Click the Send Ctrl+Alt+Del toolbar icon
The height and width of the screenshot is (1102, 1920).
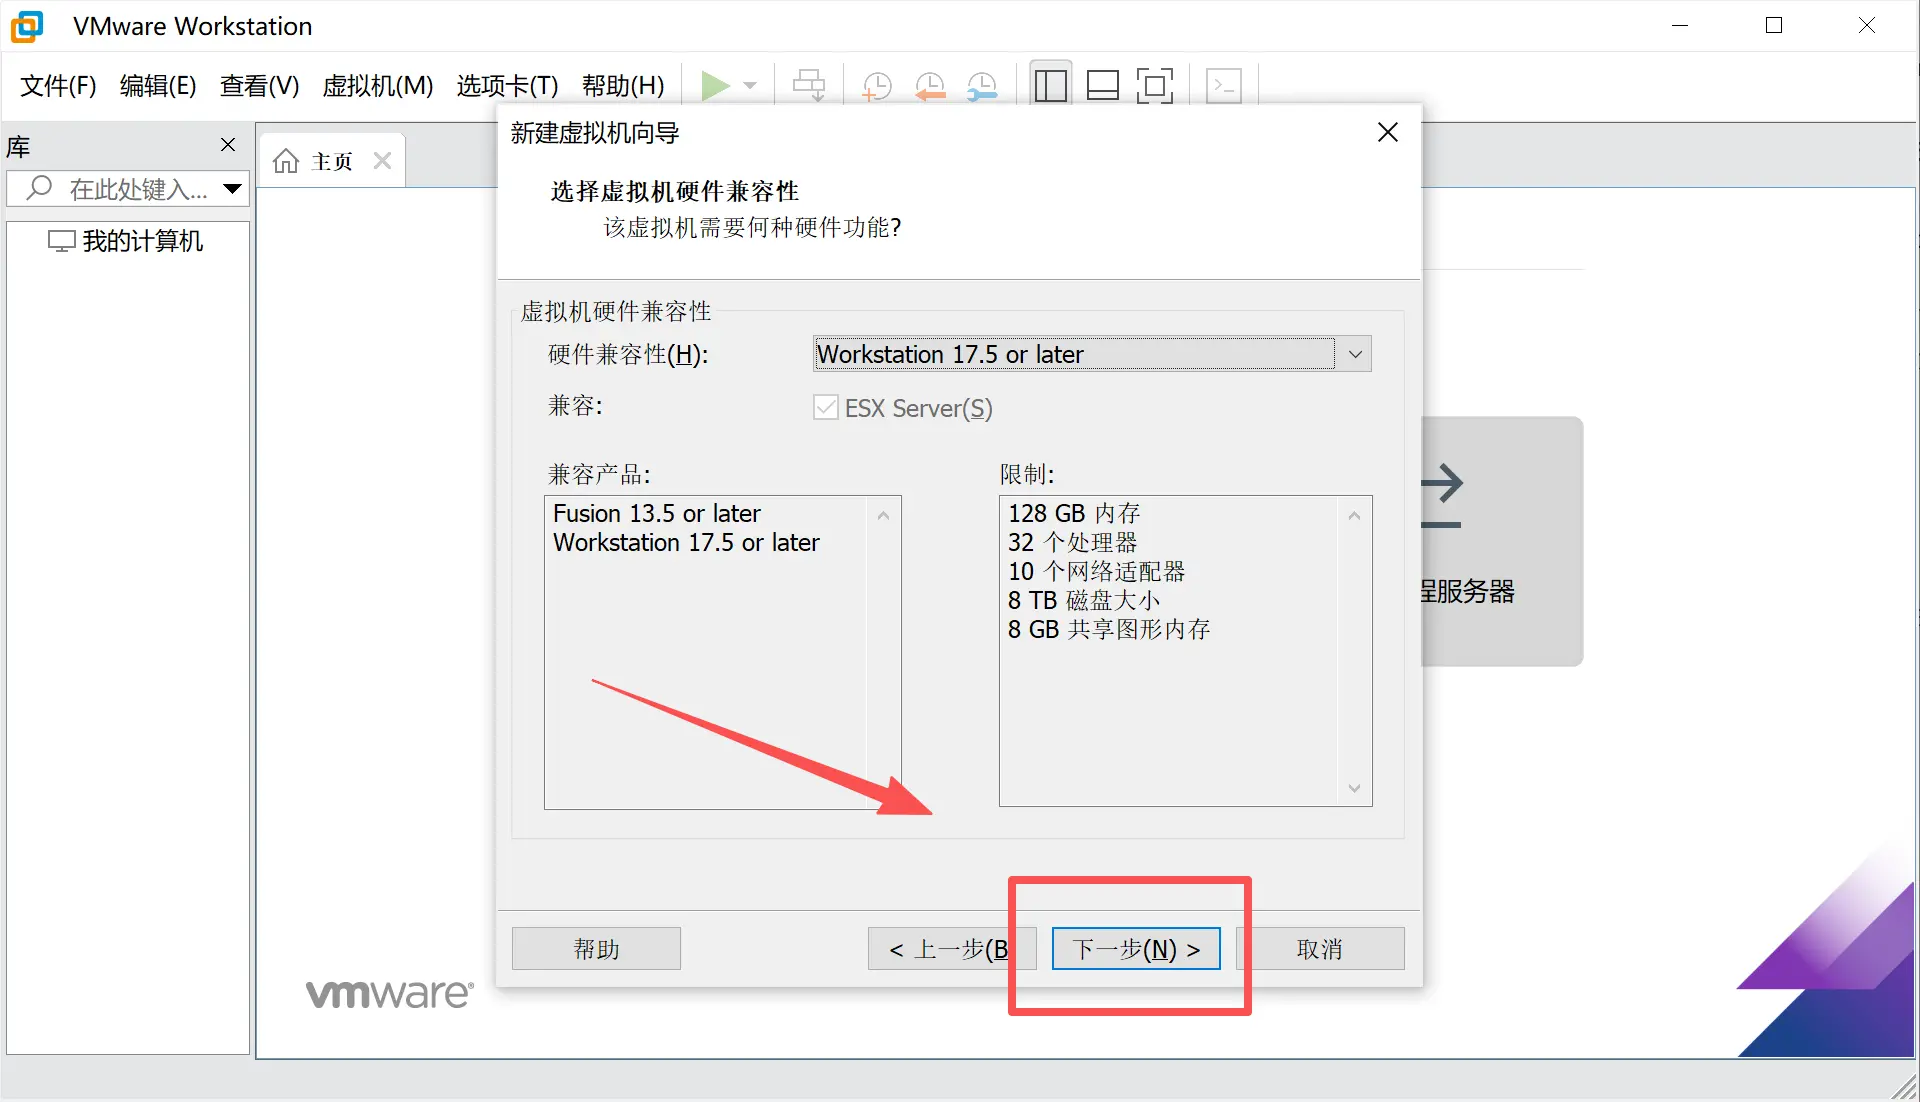click(x=808, y=86)
